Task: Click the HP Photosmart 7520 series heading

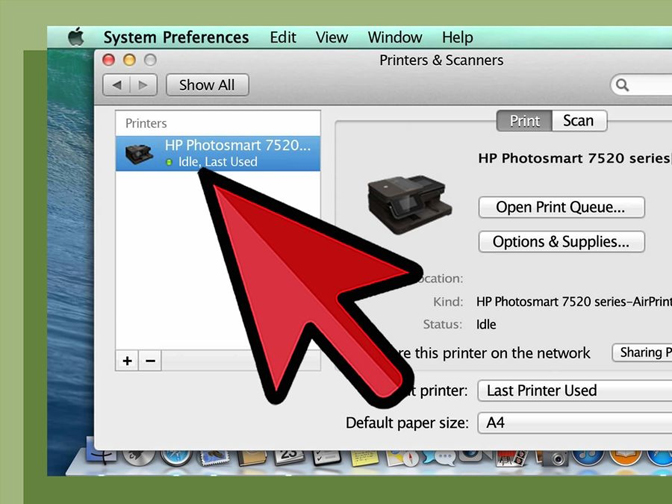Action: pyautogui.click(x=574, y=158)
